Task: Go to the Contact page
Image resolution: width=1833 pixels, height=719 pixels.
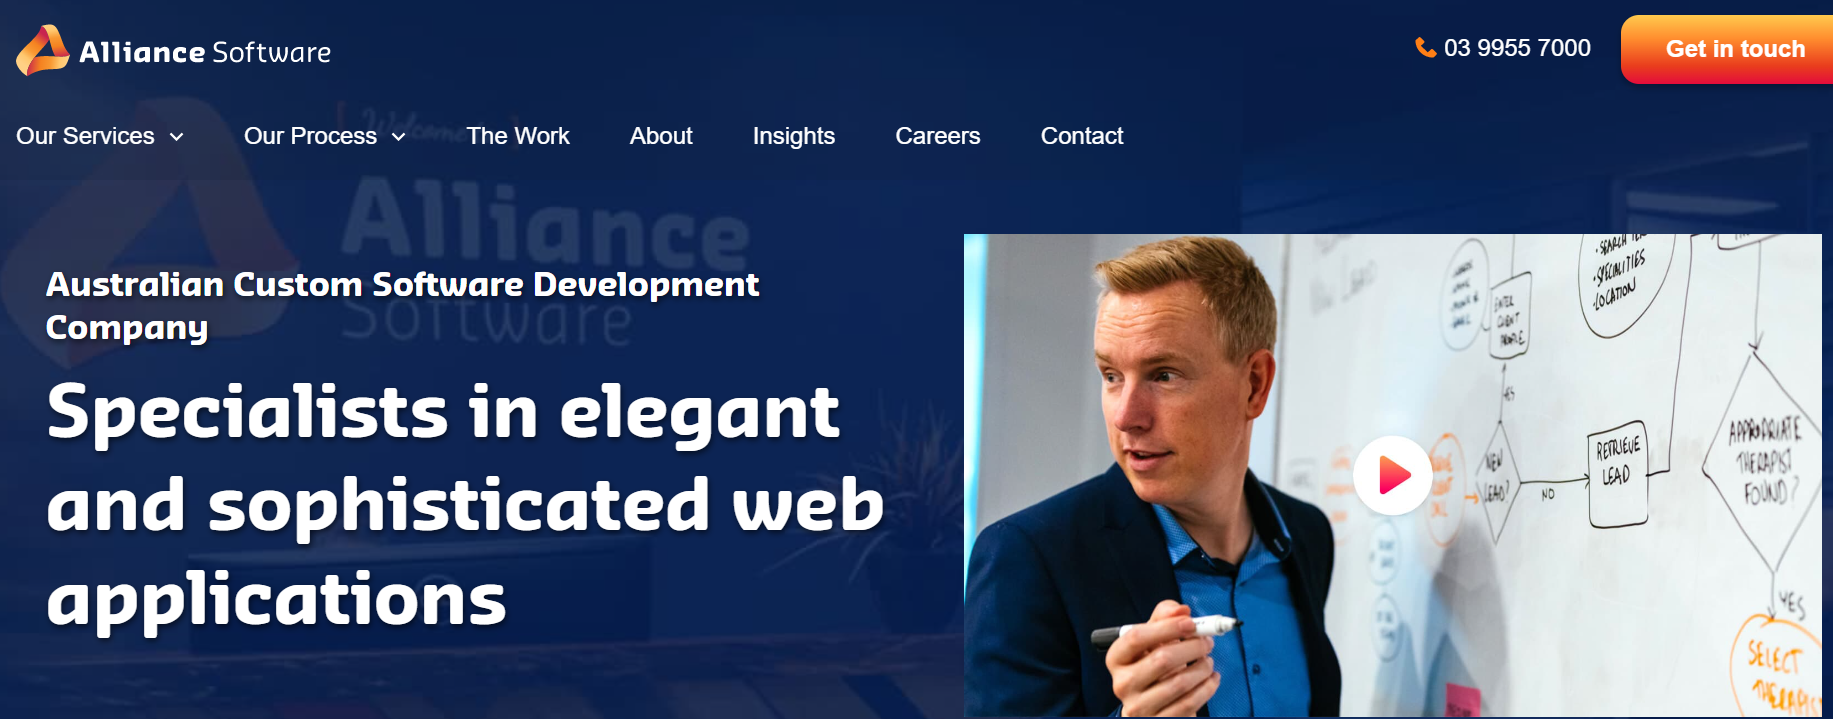Action: 1082,136
